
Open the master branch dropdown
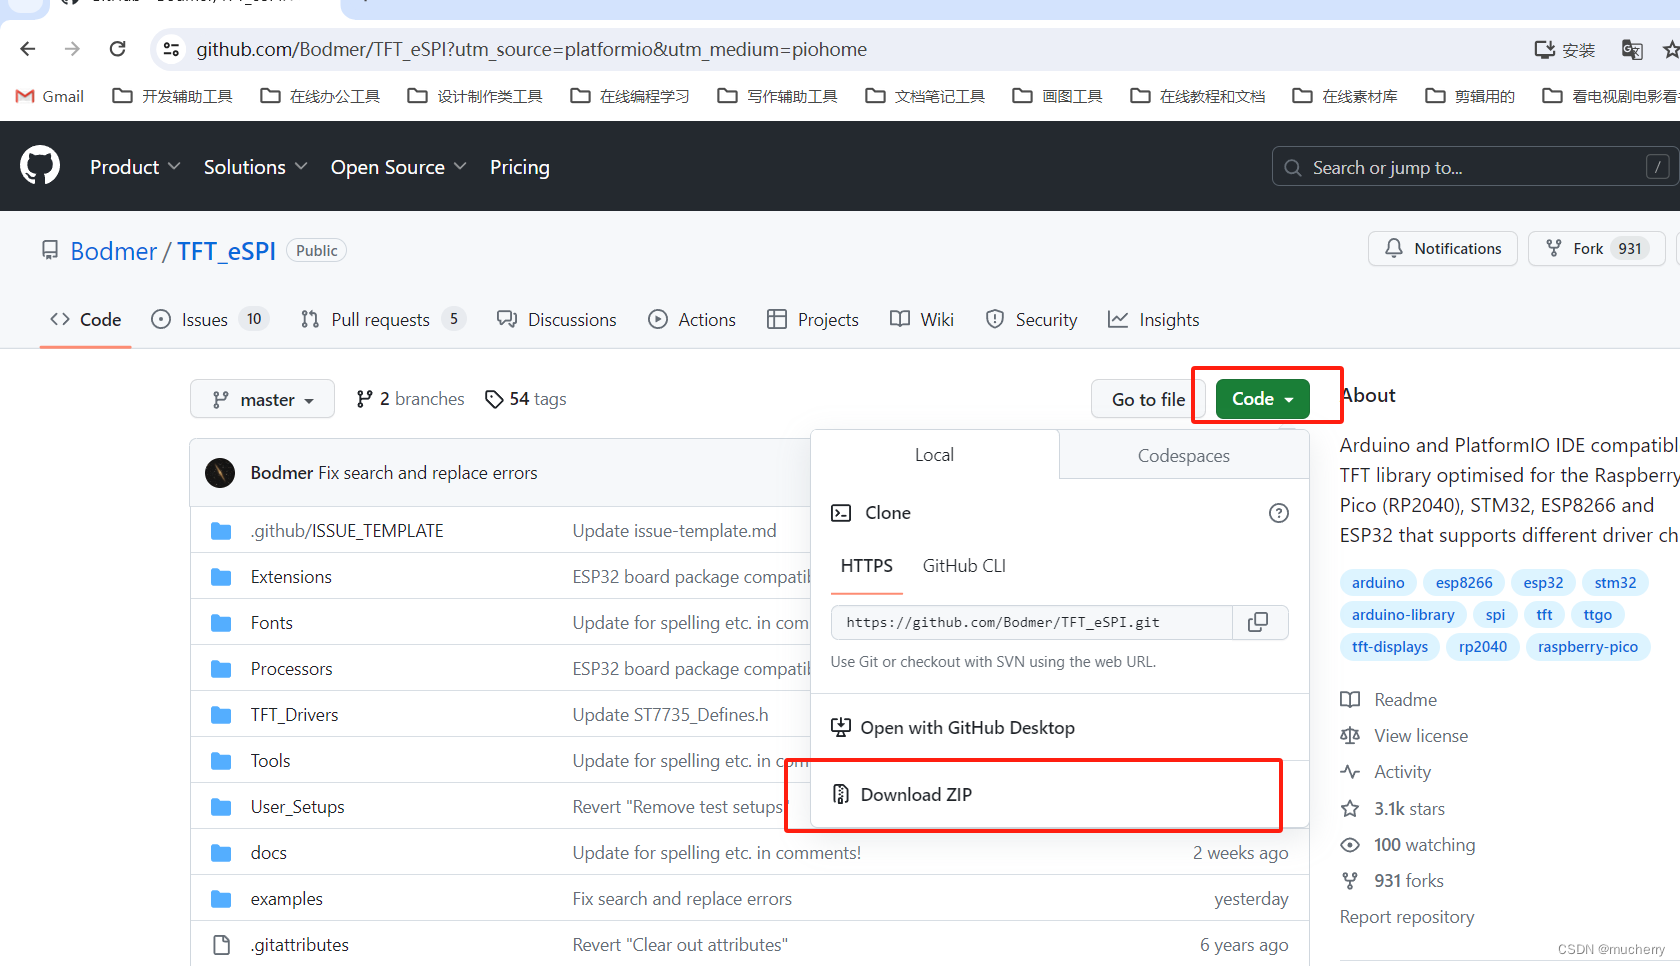(x=262, y=399)
